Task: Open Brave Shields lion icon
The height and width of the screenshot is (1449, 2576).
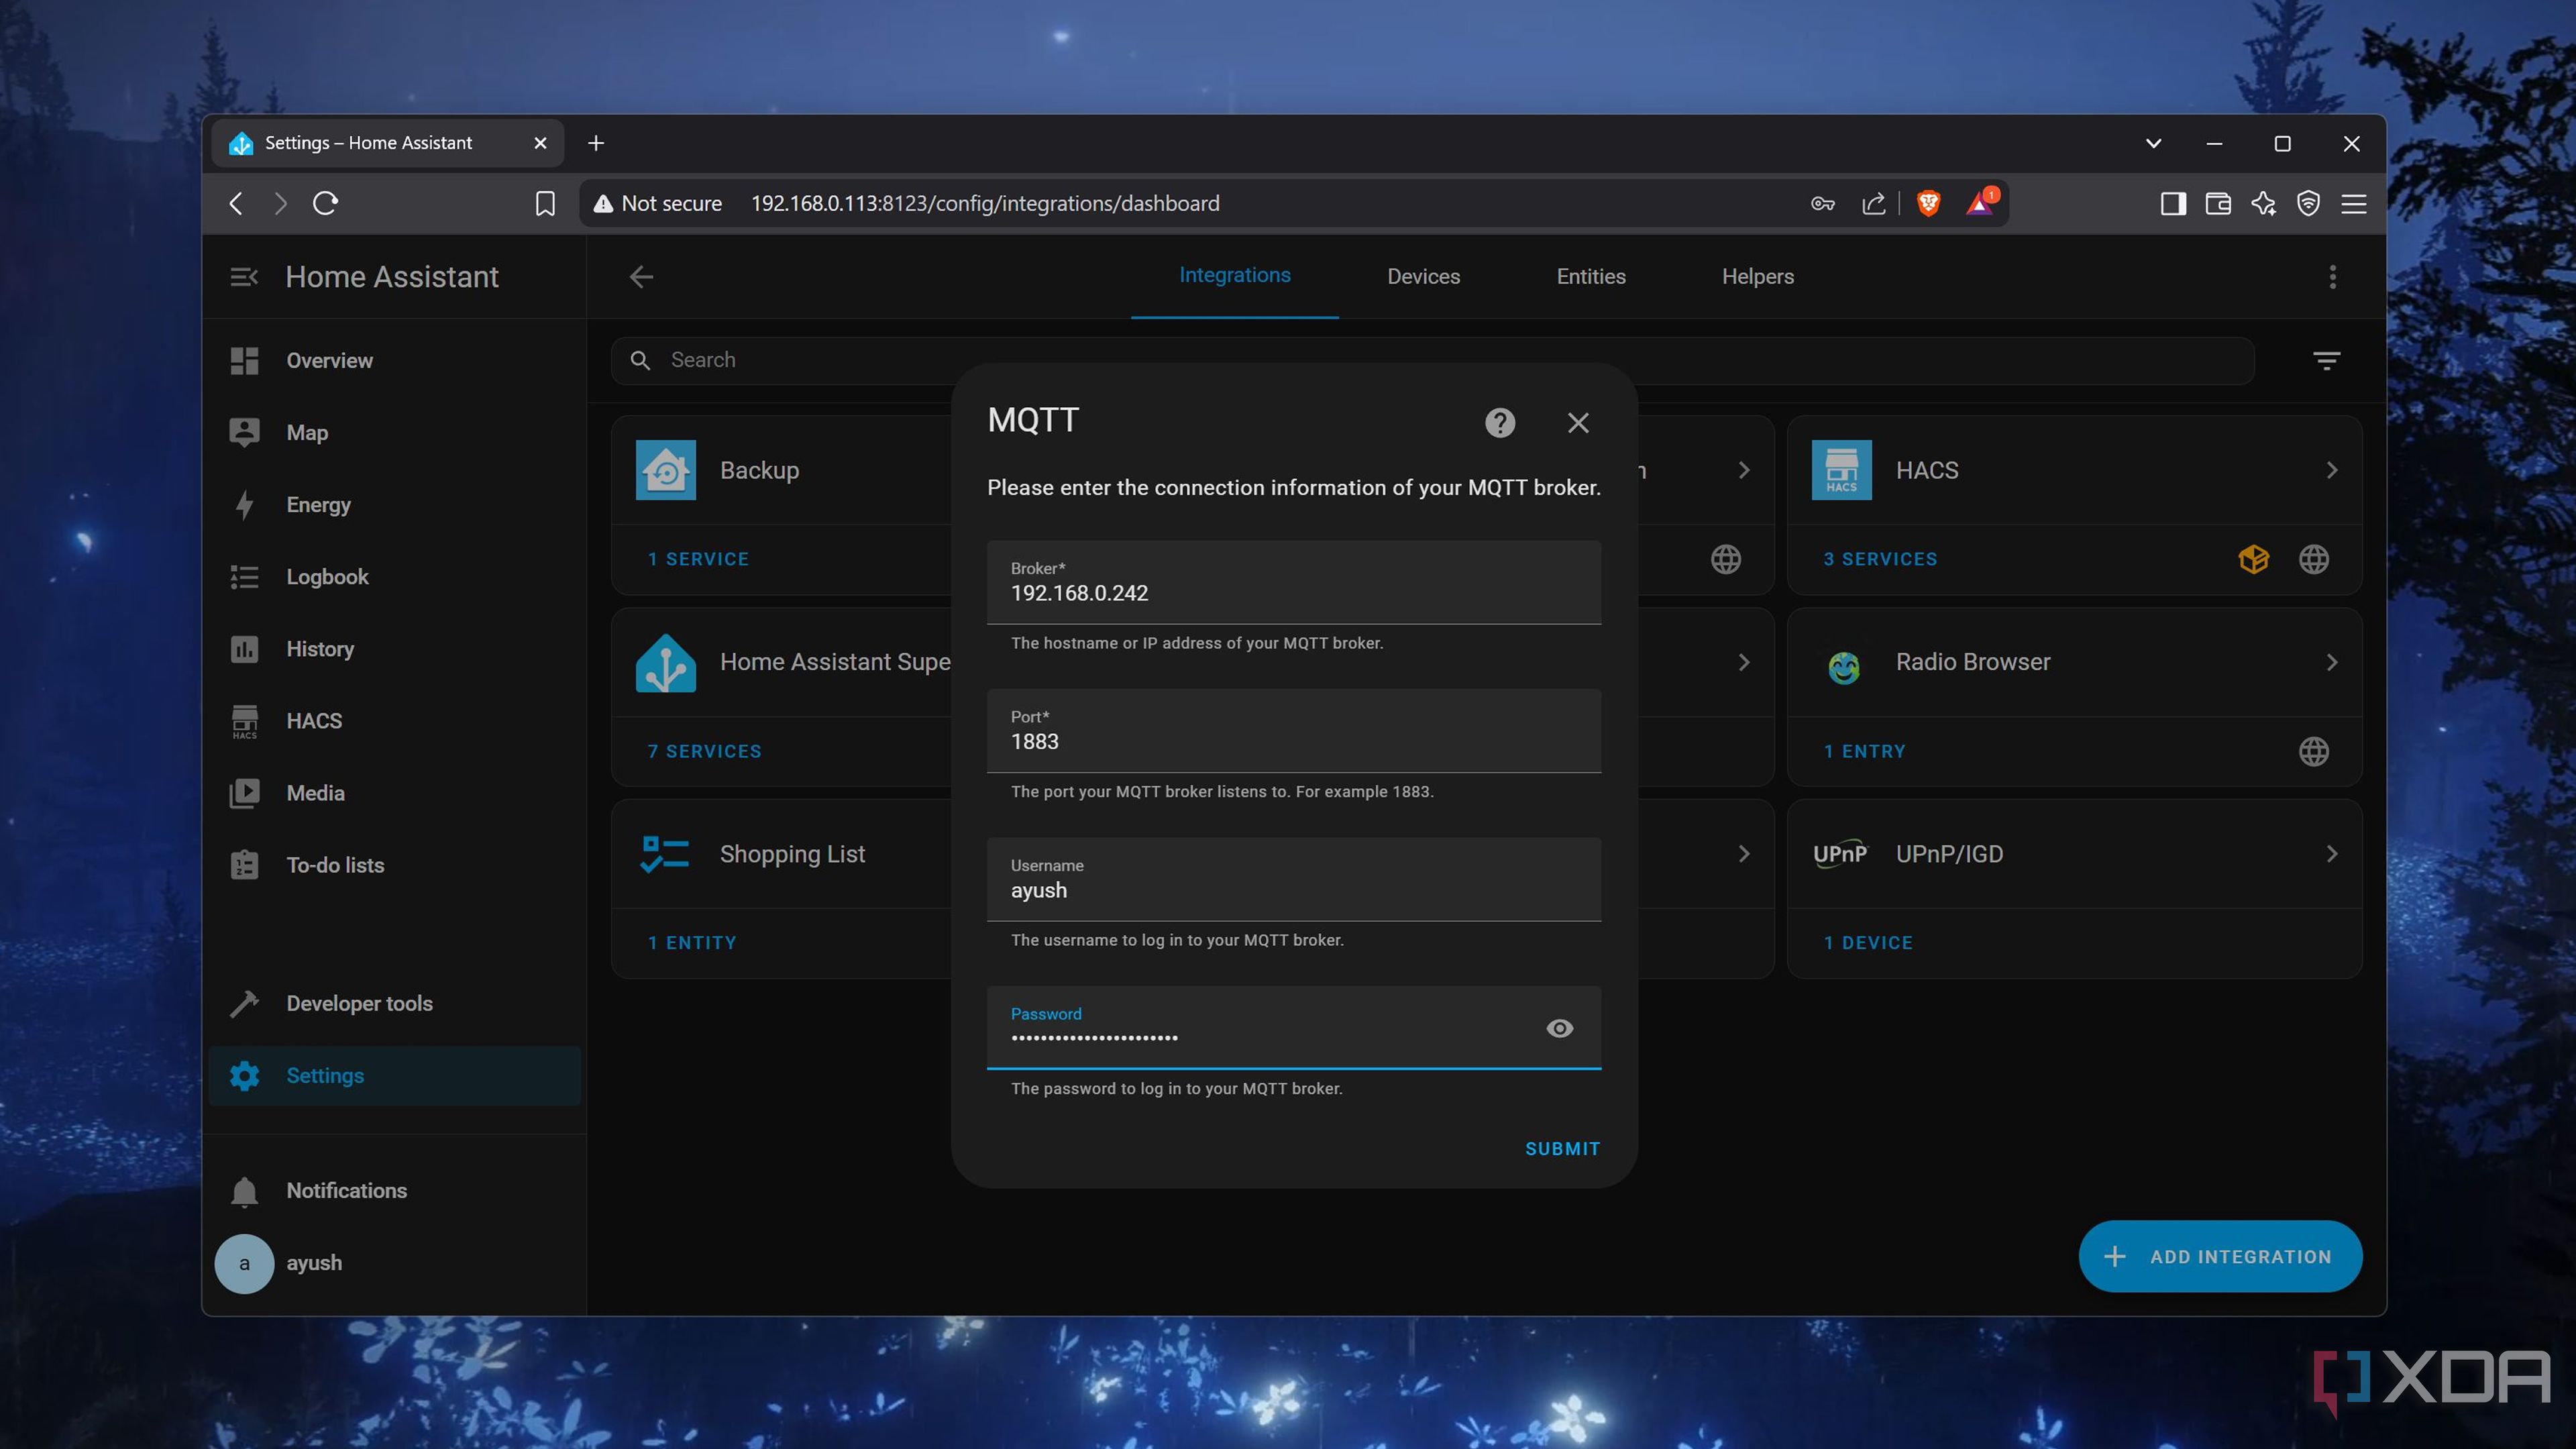Action: [x=1928, y=204]
